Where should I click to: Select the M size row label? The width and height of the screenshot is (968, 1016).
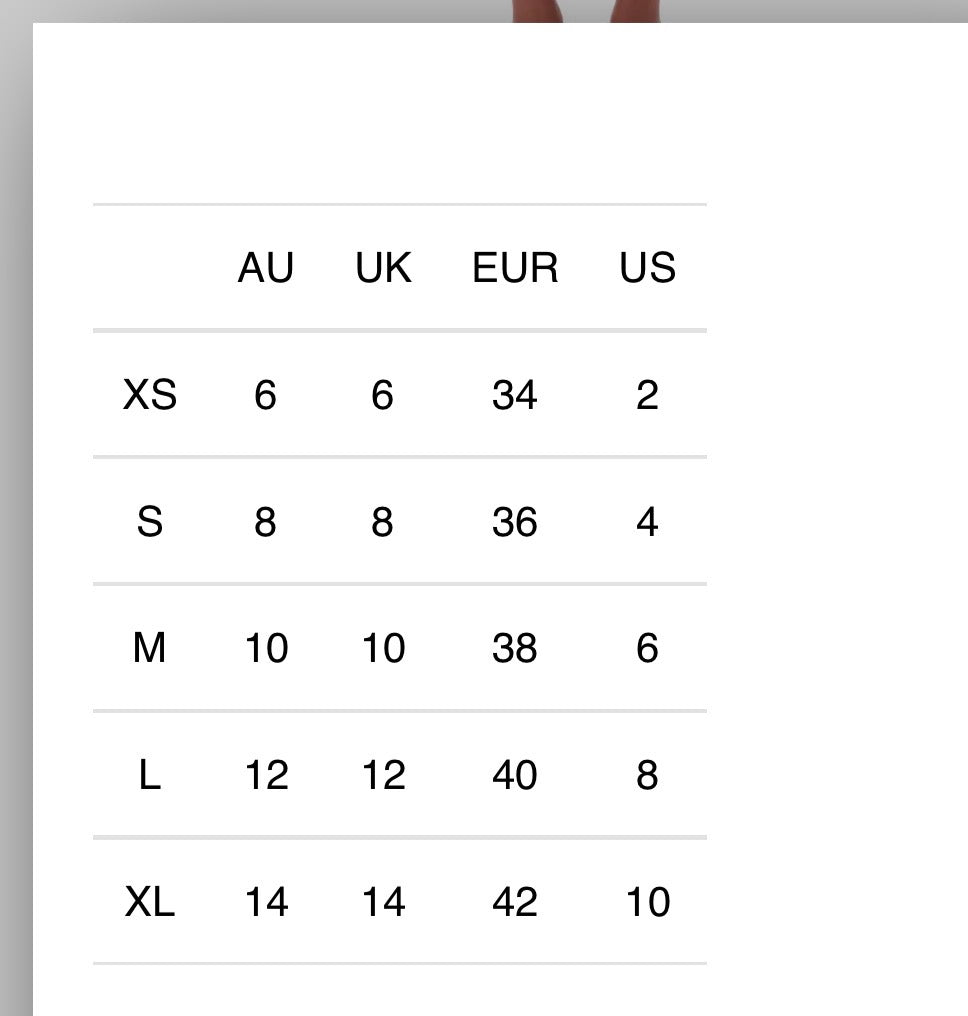point(150,647)
